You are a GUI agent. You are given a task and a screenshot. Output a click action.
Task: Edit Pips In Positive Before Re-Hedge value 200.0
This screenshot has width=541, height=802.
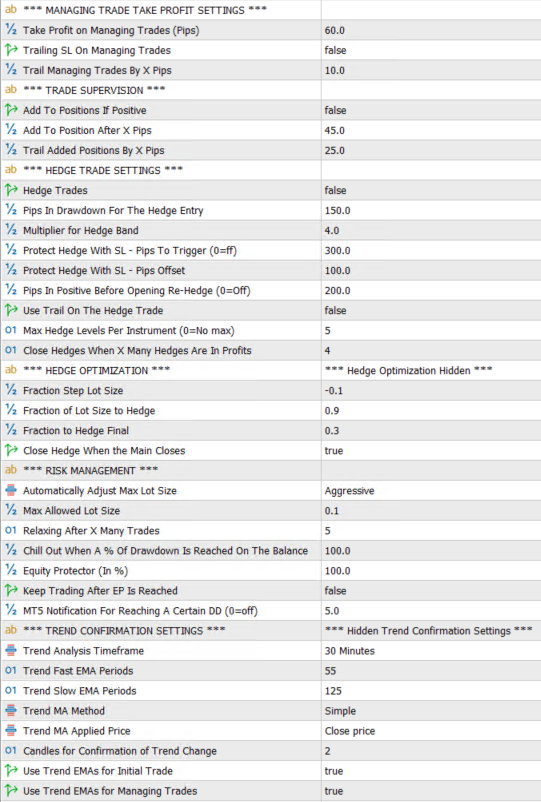pyautogui.click(x=337, y=290)
